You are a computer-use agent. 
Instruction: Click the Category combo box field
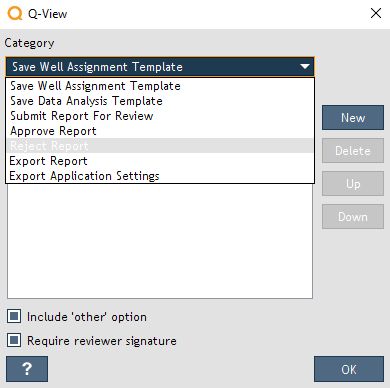pos(160,66)
